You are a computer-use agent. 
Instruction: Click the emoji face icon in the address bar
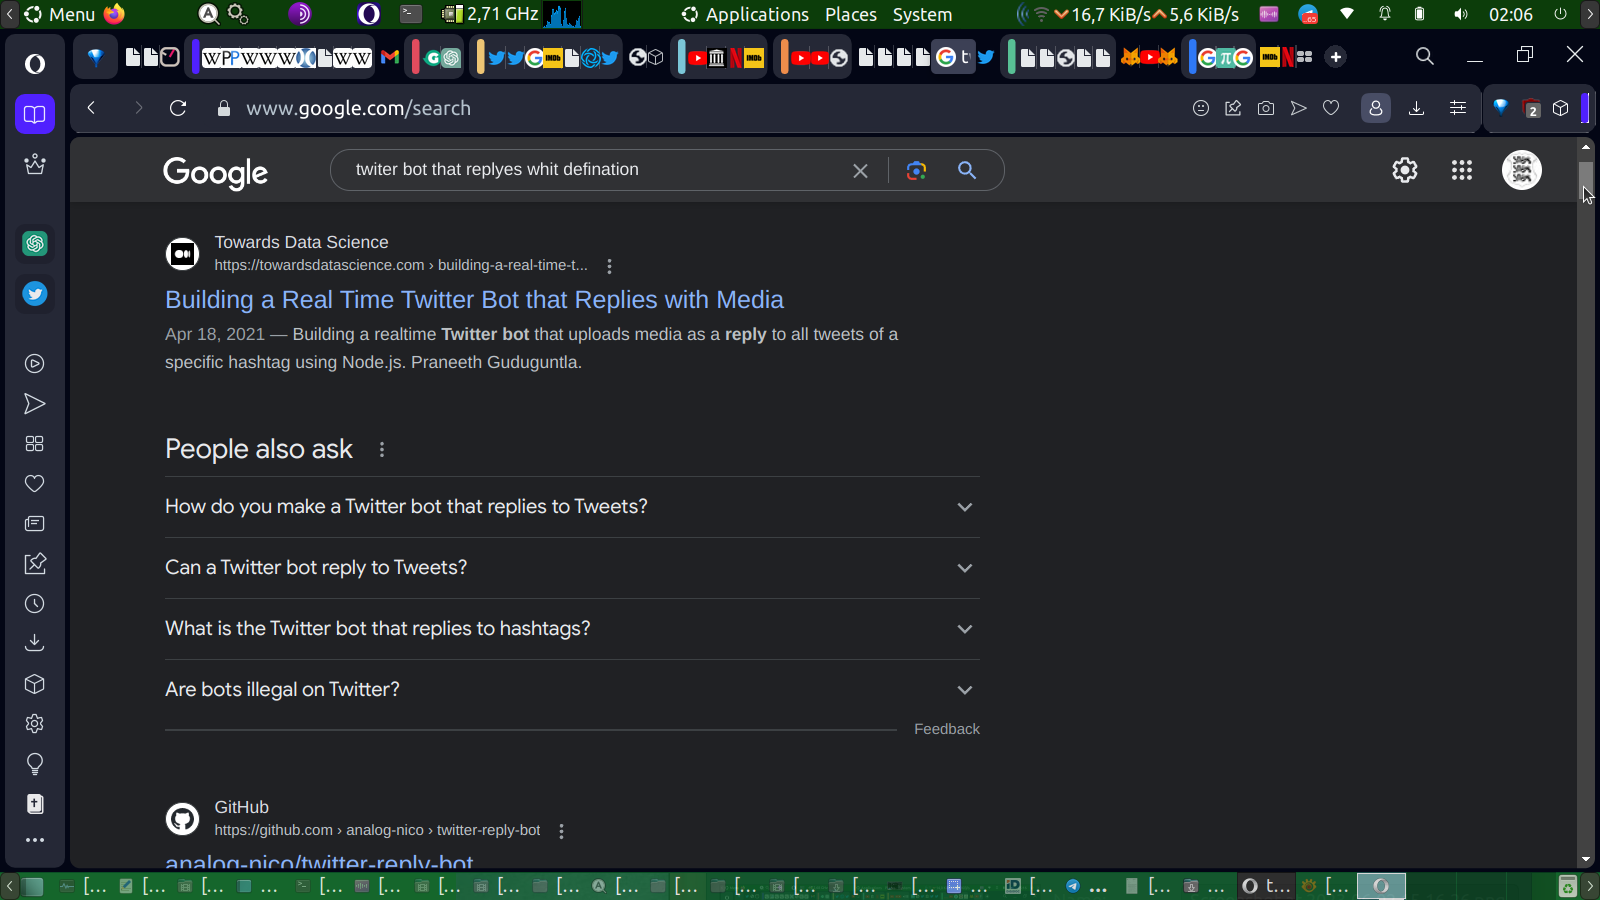coord(1201,108)
